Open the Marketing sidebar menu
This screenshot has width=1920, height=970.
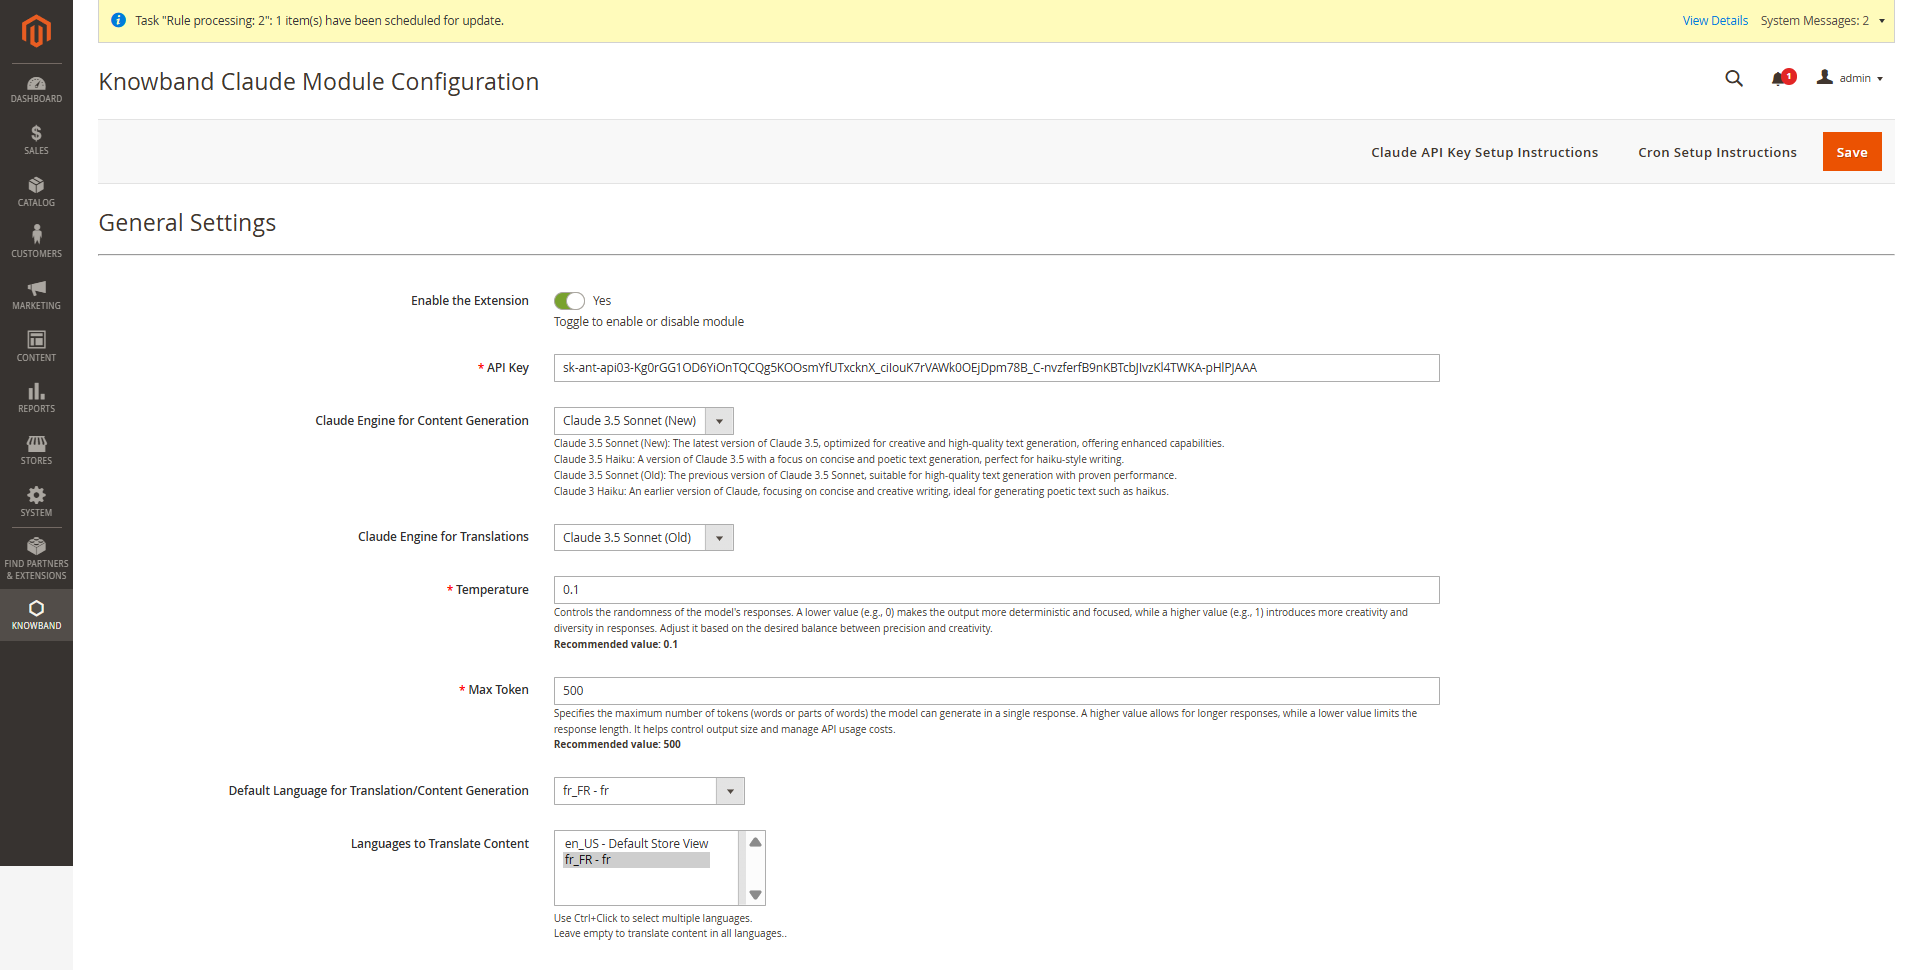click(x=36, y=295)
